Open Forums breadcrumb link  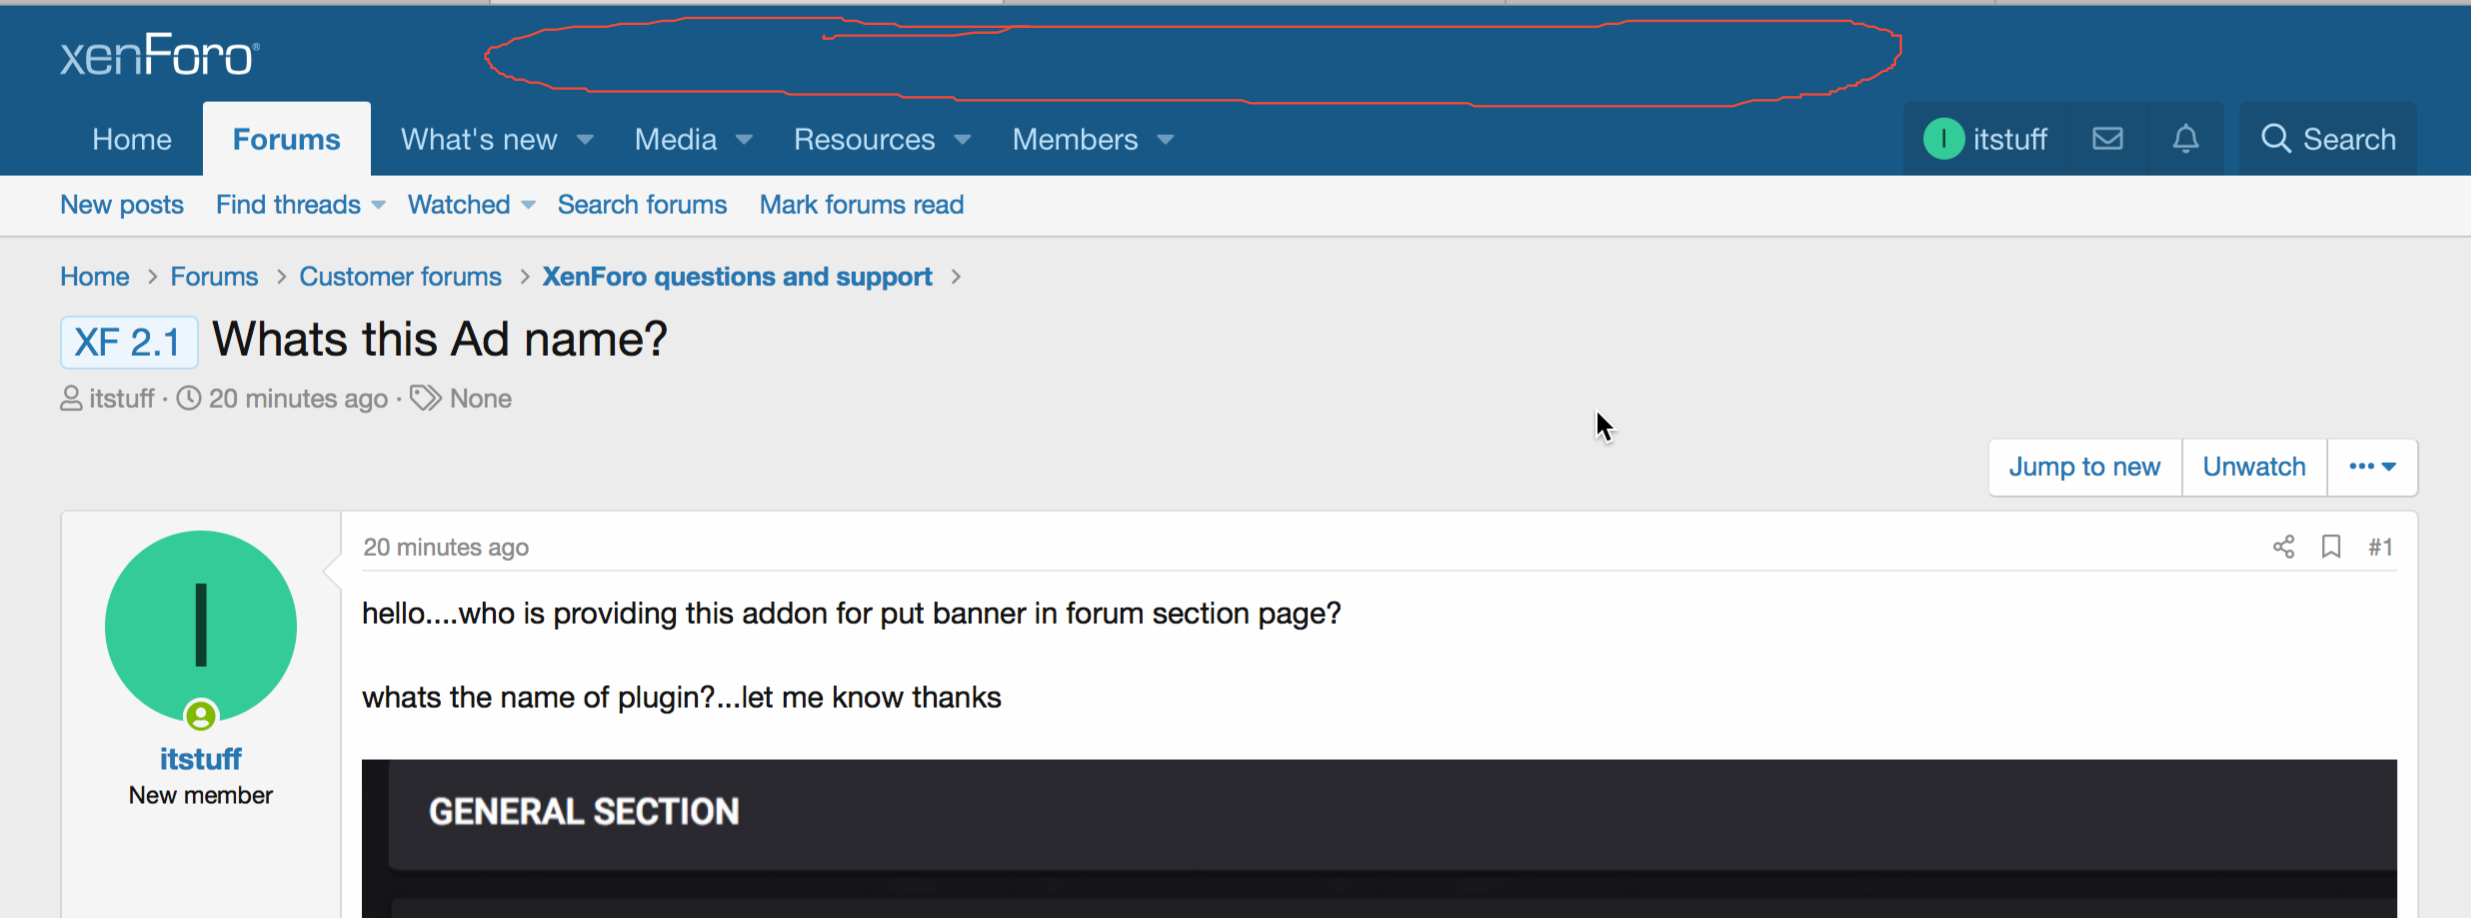click(x=214, y=277)
